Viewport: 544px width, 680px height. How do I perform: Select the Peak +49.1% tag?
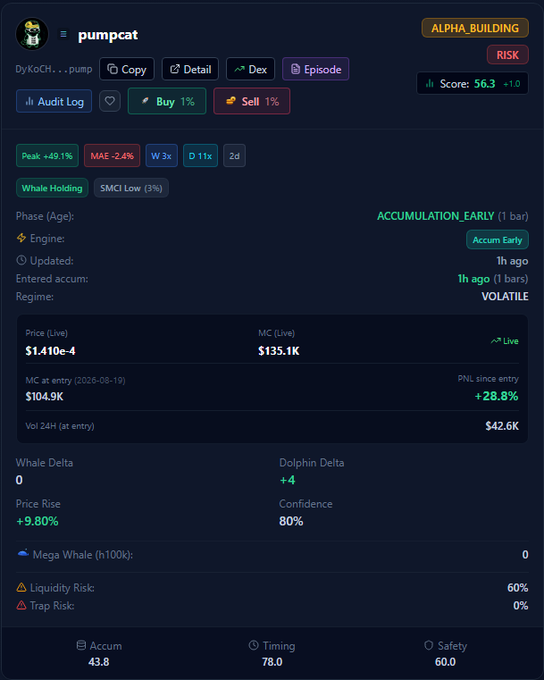[x=47, y=156]
